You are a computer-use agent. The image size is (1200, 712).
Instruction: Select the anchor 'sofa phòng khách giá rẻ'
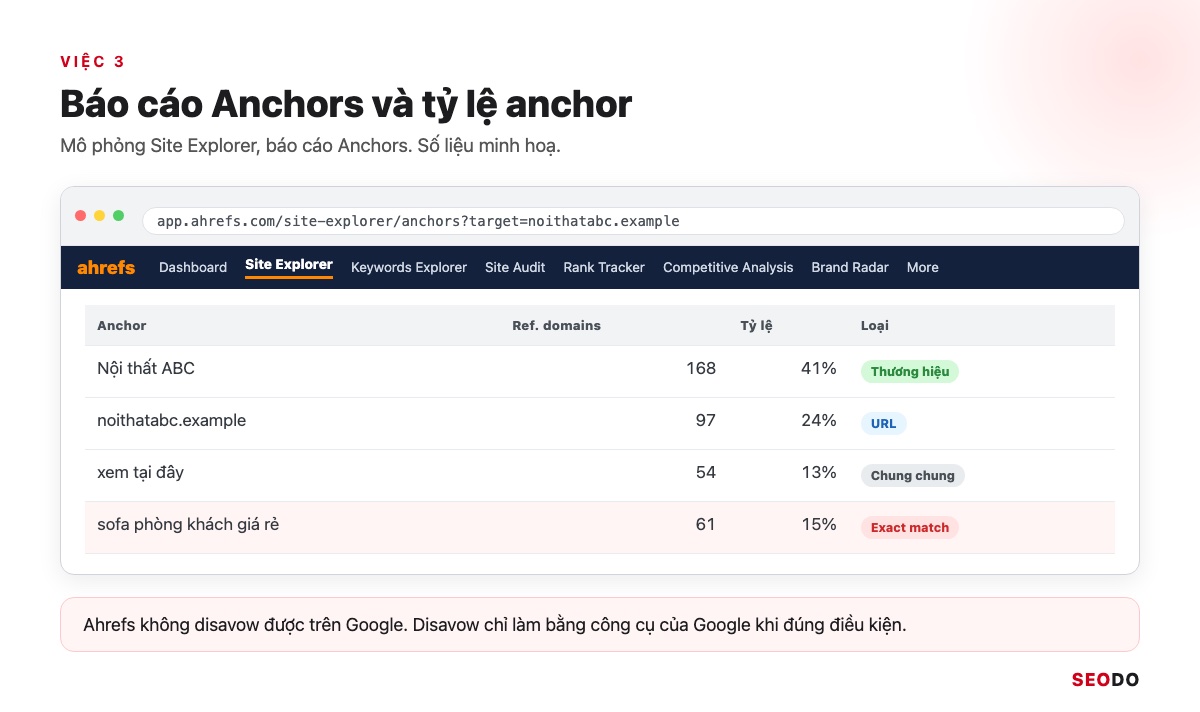[x=188, y=524]
